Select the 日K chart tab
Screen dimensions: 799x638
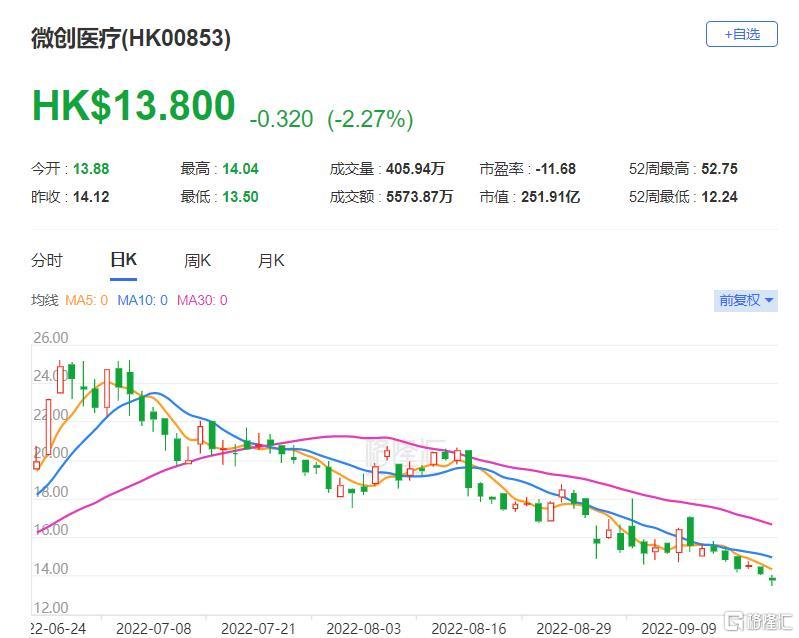coord(123,260)
